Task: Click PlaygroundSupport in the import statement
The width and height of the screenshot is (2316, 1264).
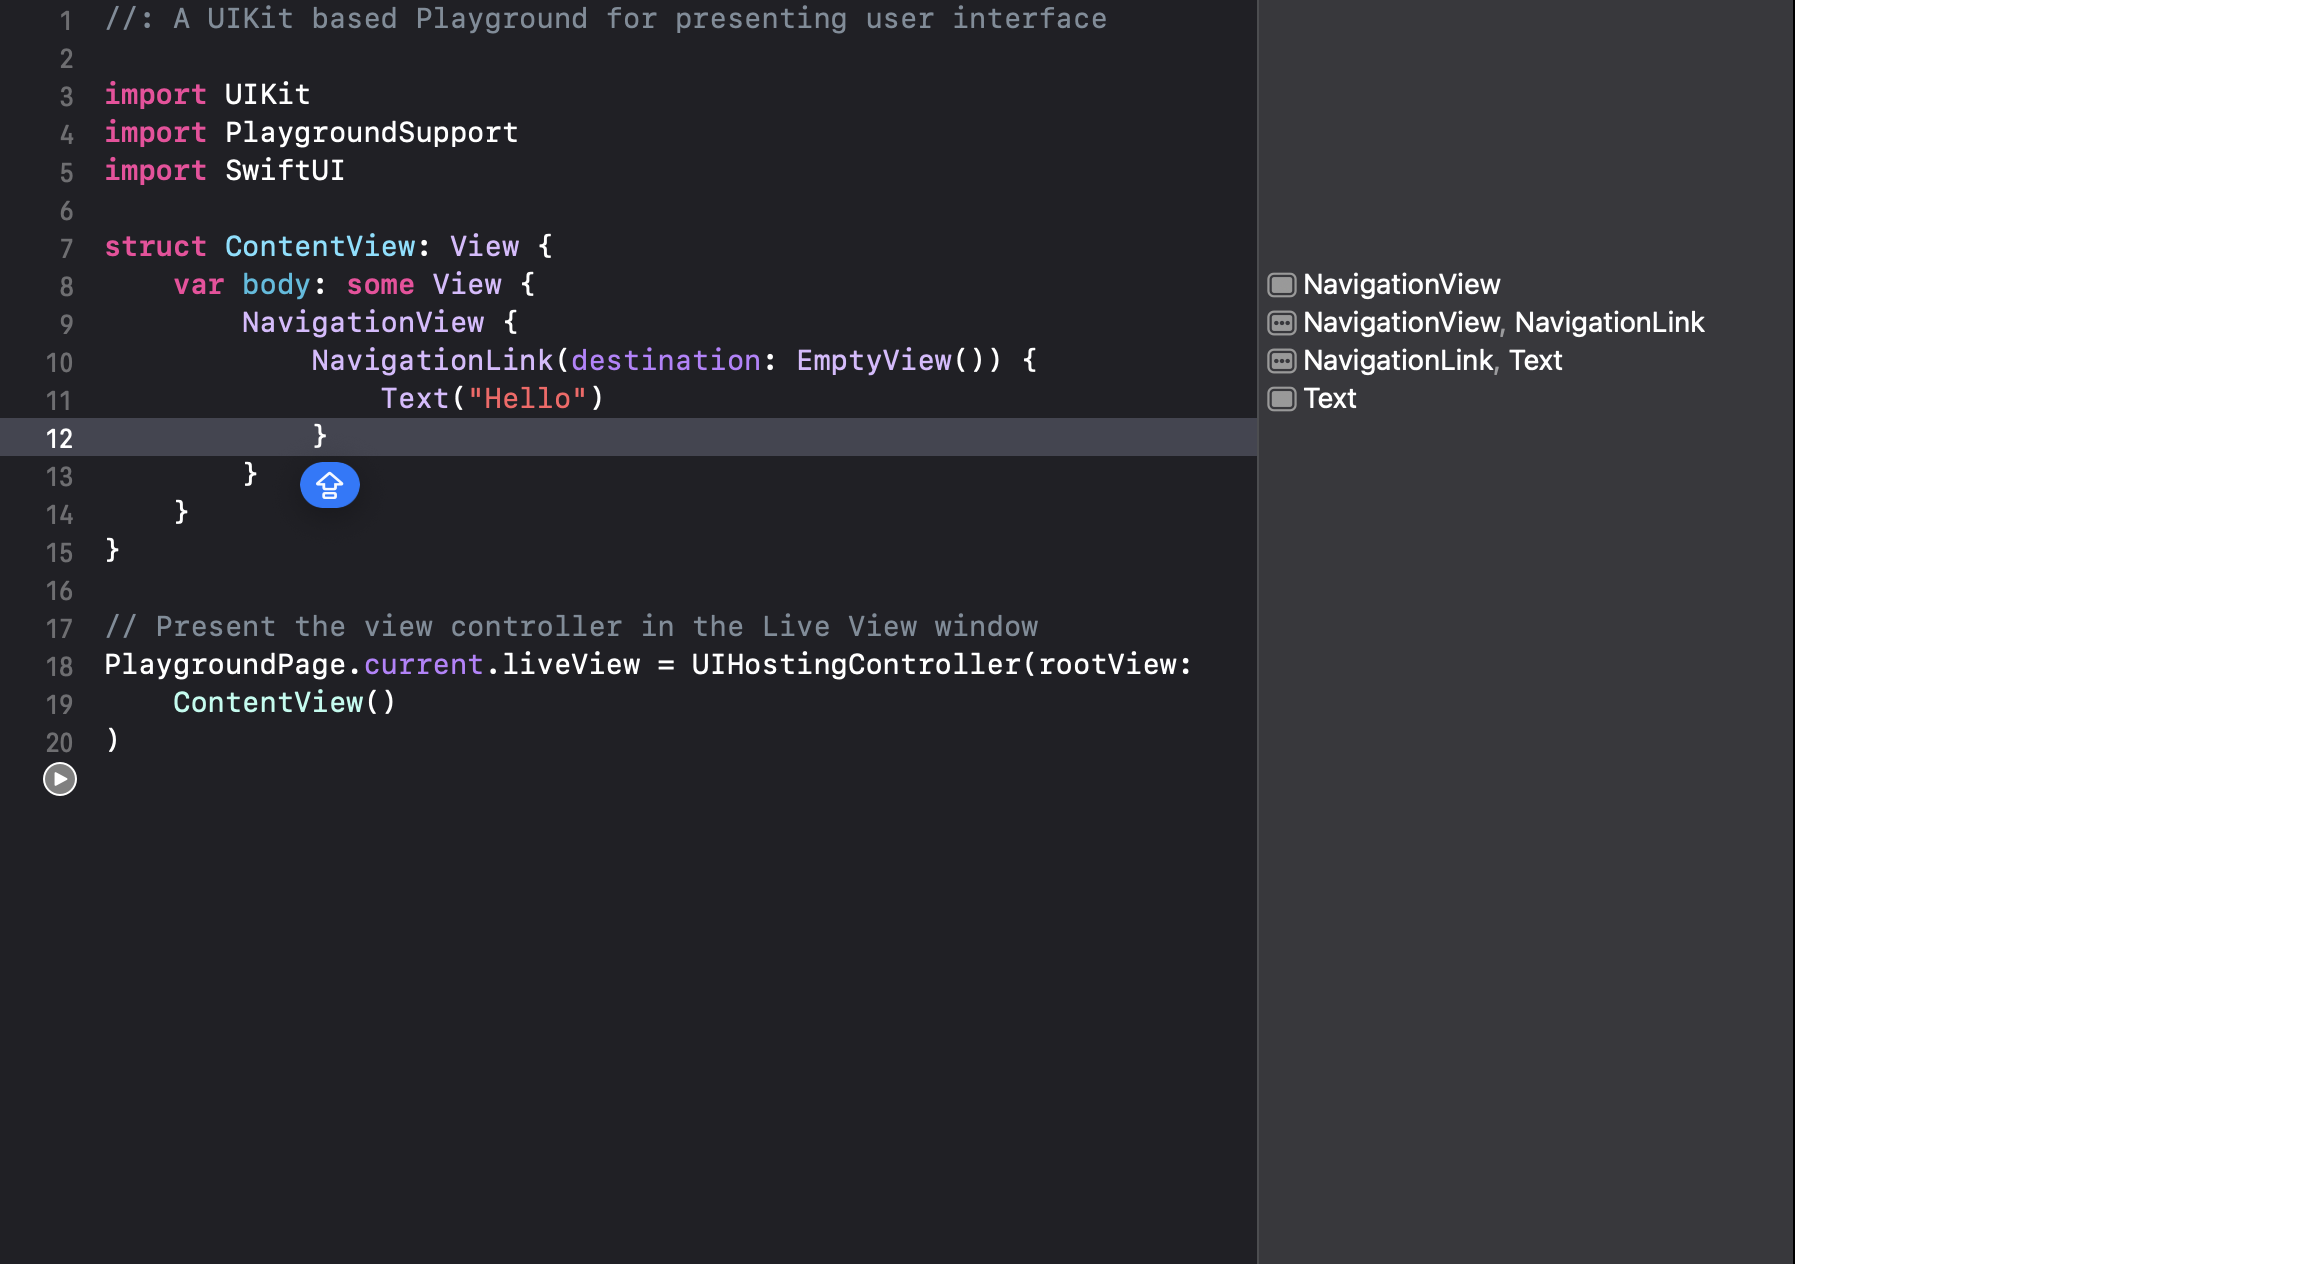Action: [x=371, y=133]
